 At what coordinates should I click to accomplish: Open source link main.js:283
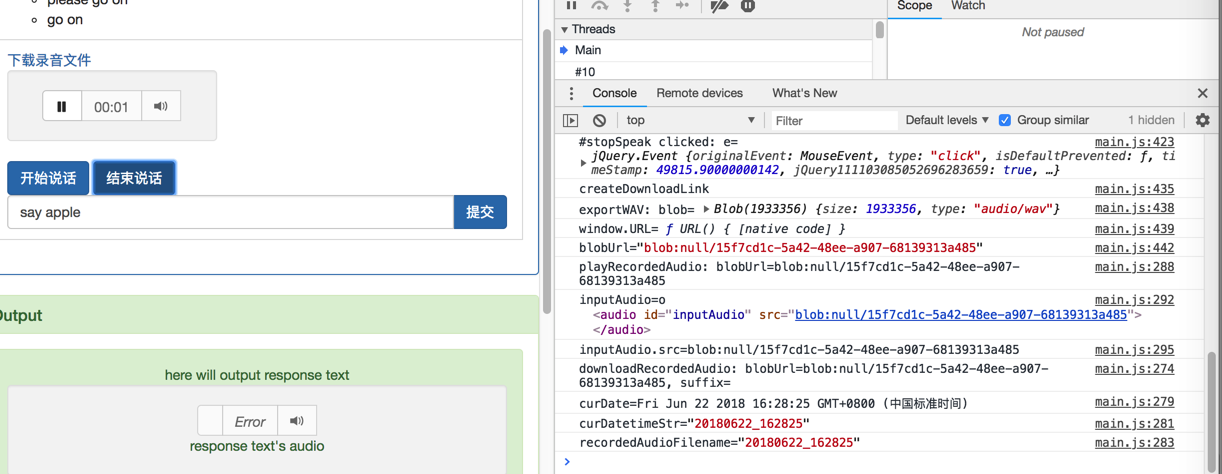pos(1134,443)
